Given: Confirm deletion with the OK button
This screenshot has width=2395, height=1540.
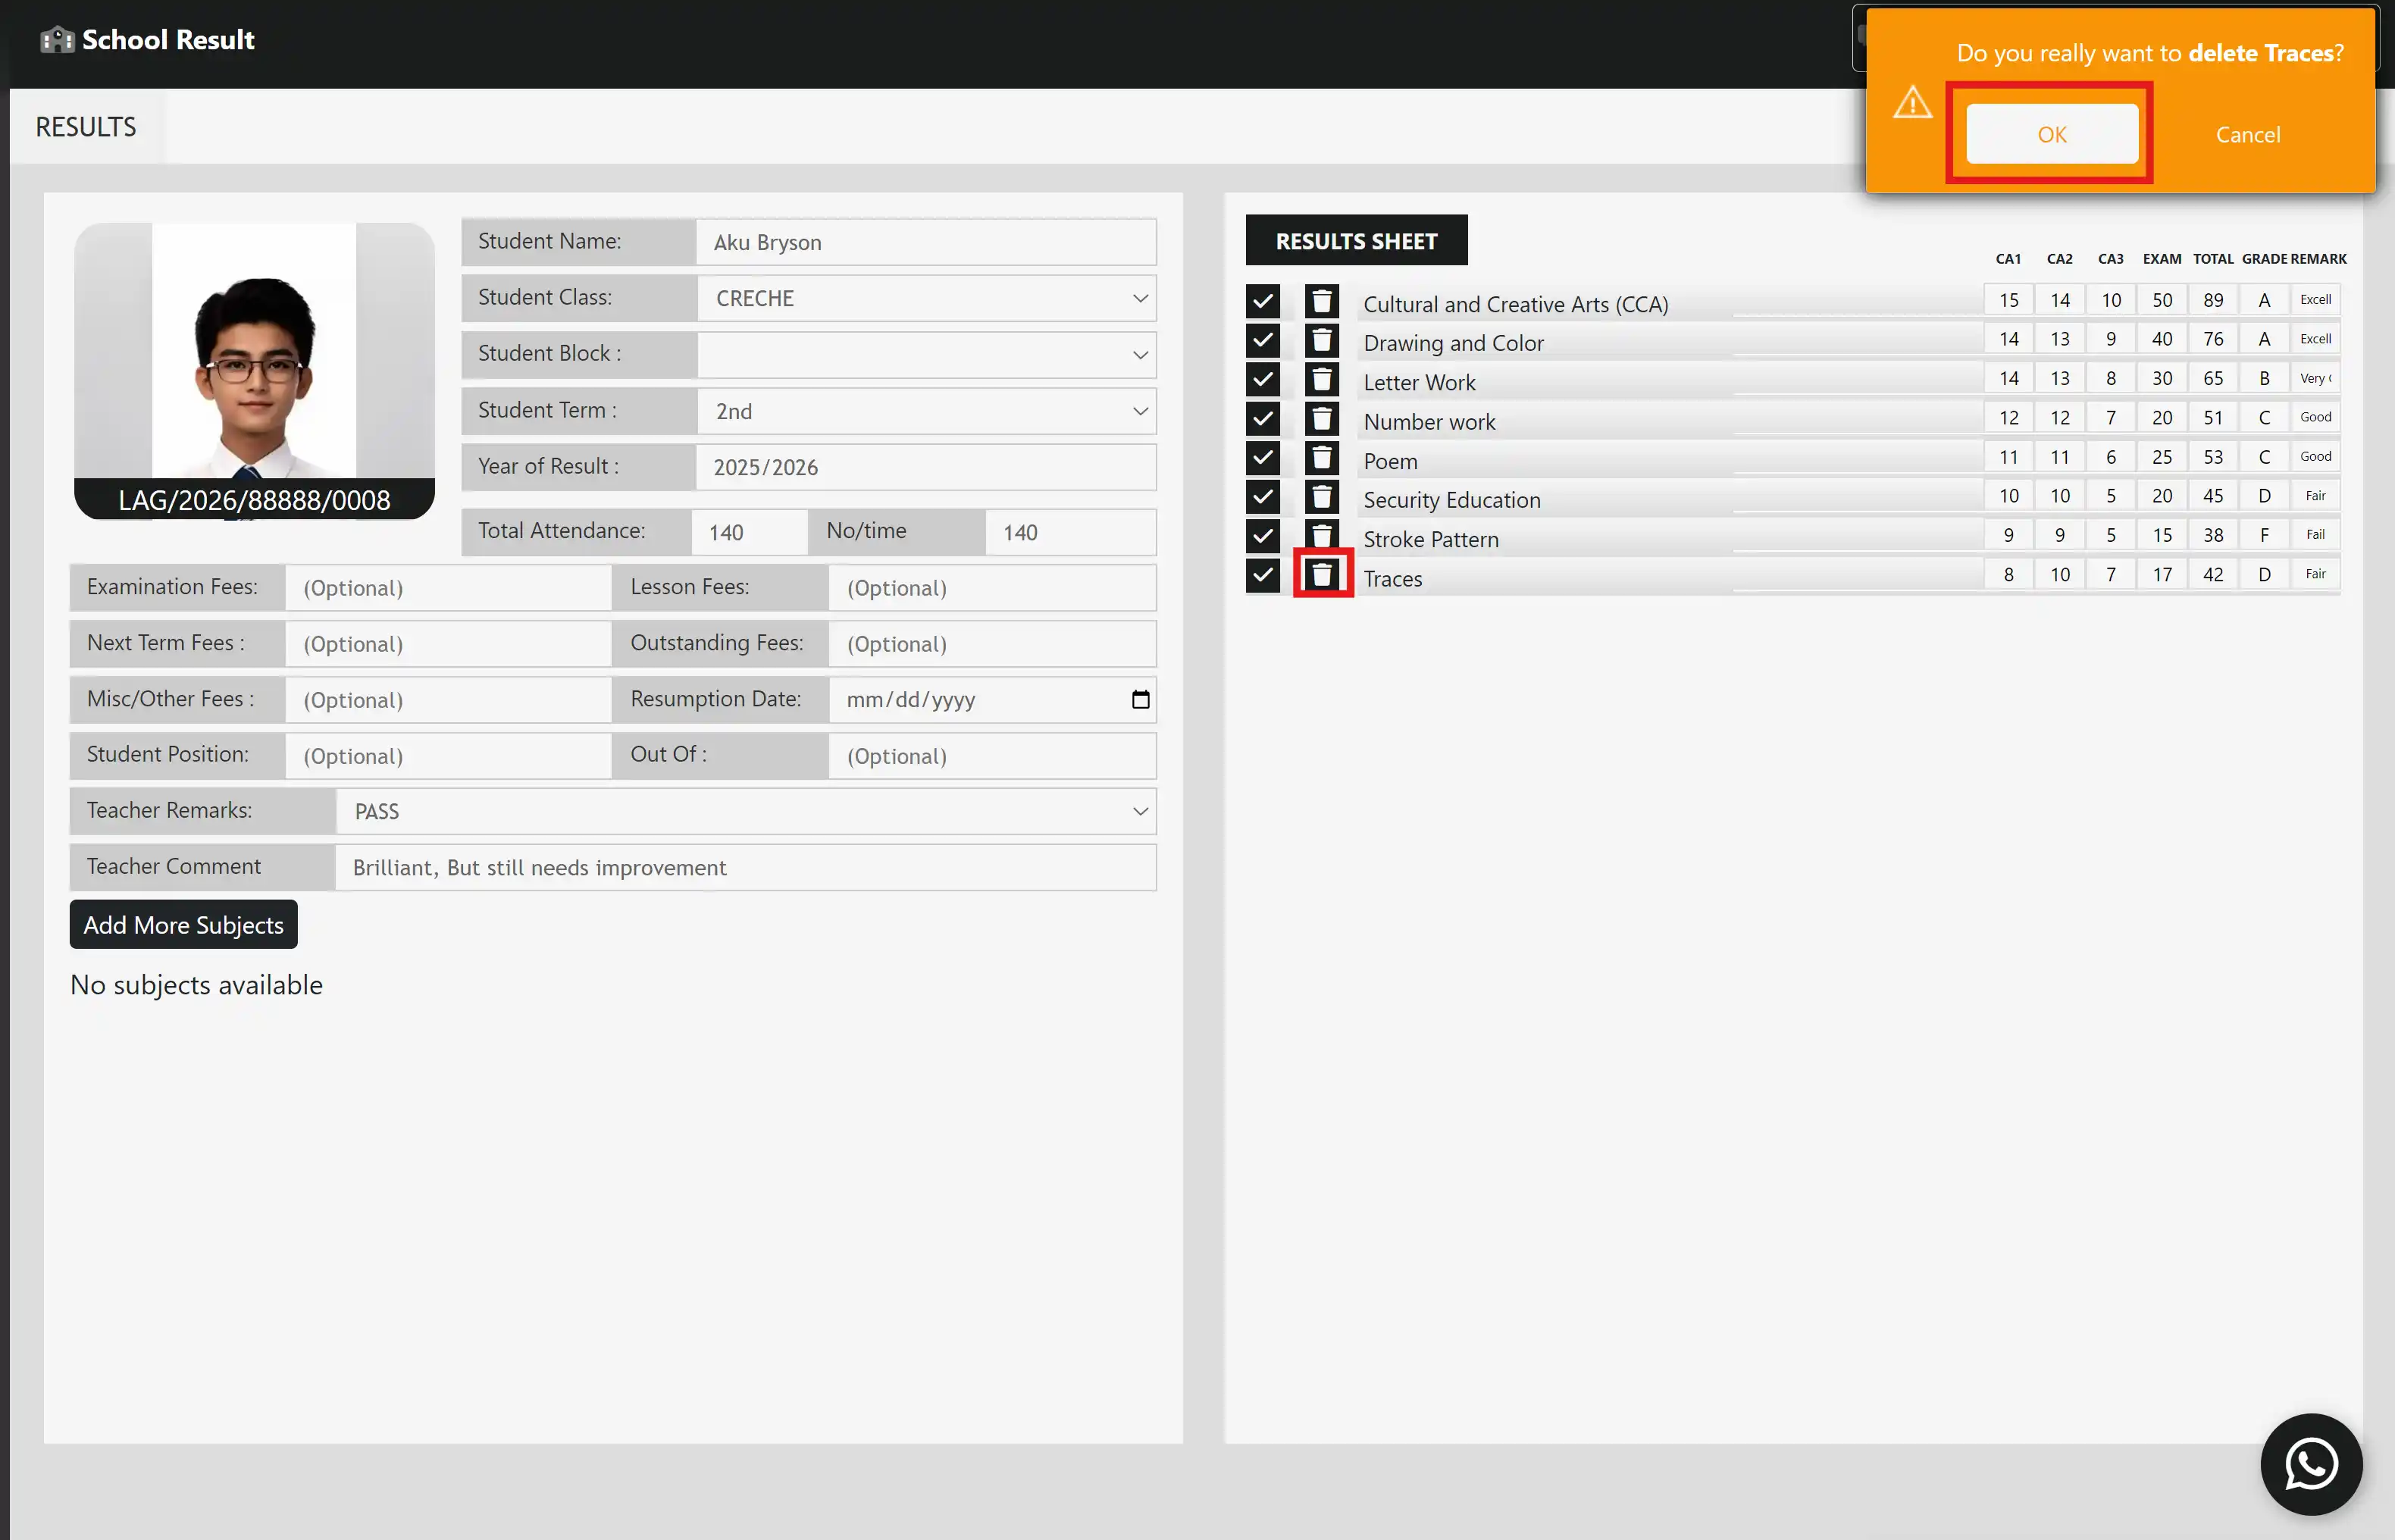Looking at the screenshot, I should pyautogui.click(x=2051, y=134).
